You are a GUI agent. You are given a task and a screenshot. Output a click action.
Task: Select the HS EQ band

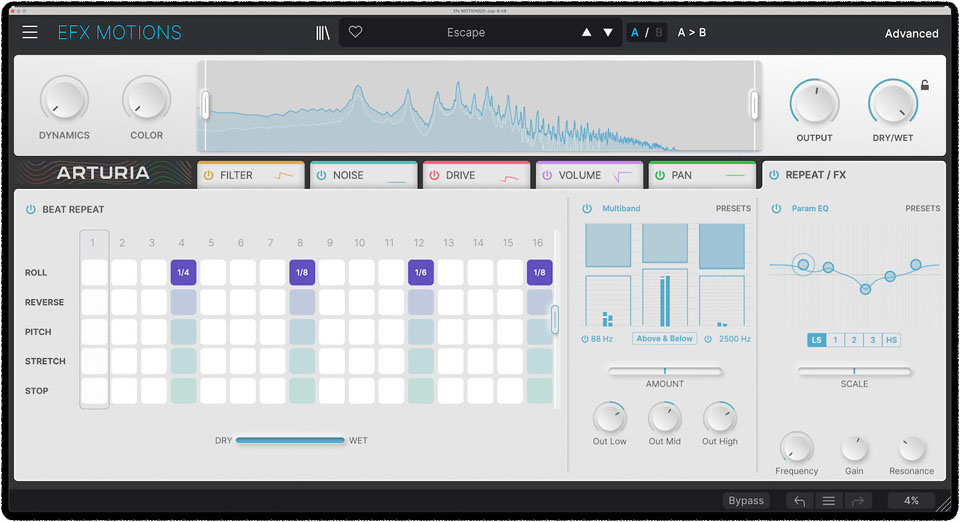pos(891,340)
